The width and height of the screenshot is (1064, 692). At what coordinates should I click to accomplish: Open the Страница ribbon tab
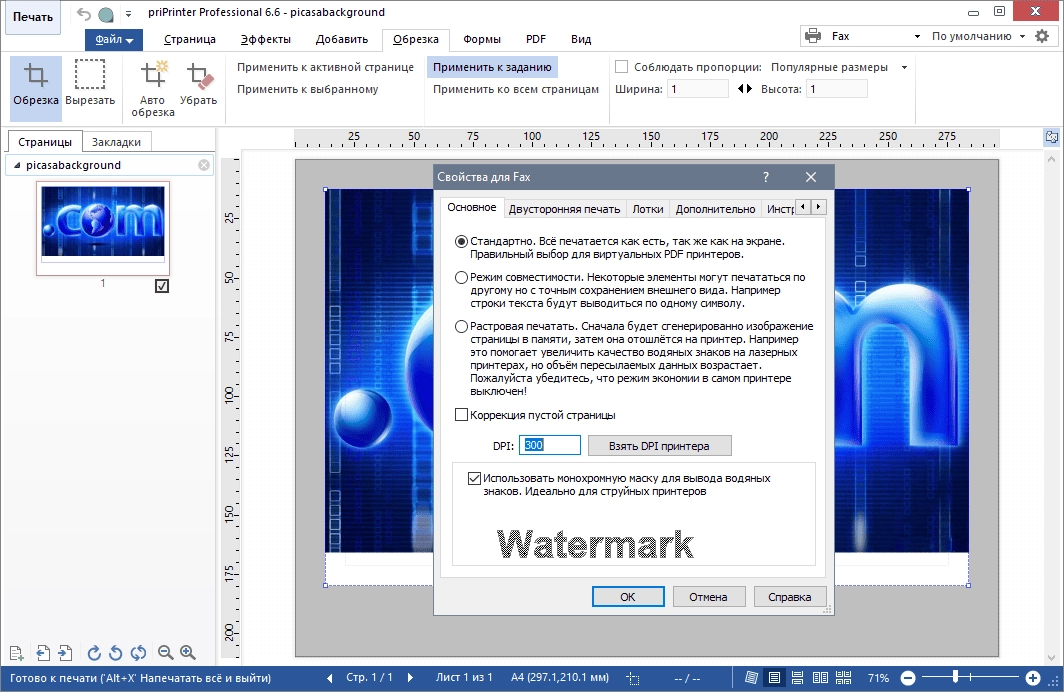pos(190,39)
